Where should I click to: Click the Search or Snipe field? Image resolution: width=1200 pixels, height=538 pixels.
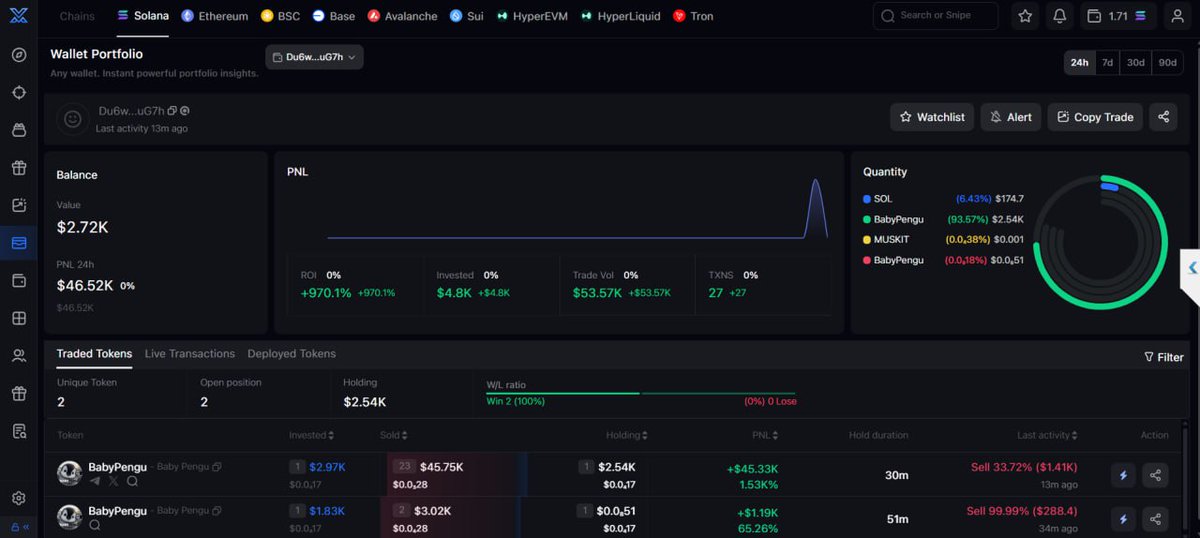pyautogui.click(x=935, y=16)
